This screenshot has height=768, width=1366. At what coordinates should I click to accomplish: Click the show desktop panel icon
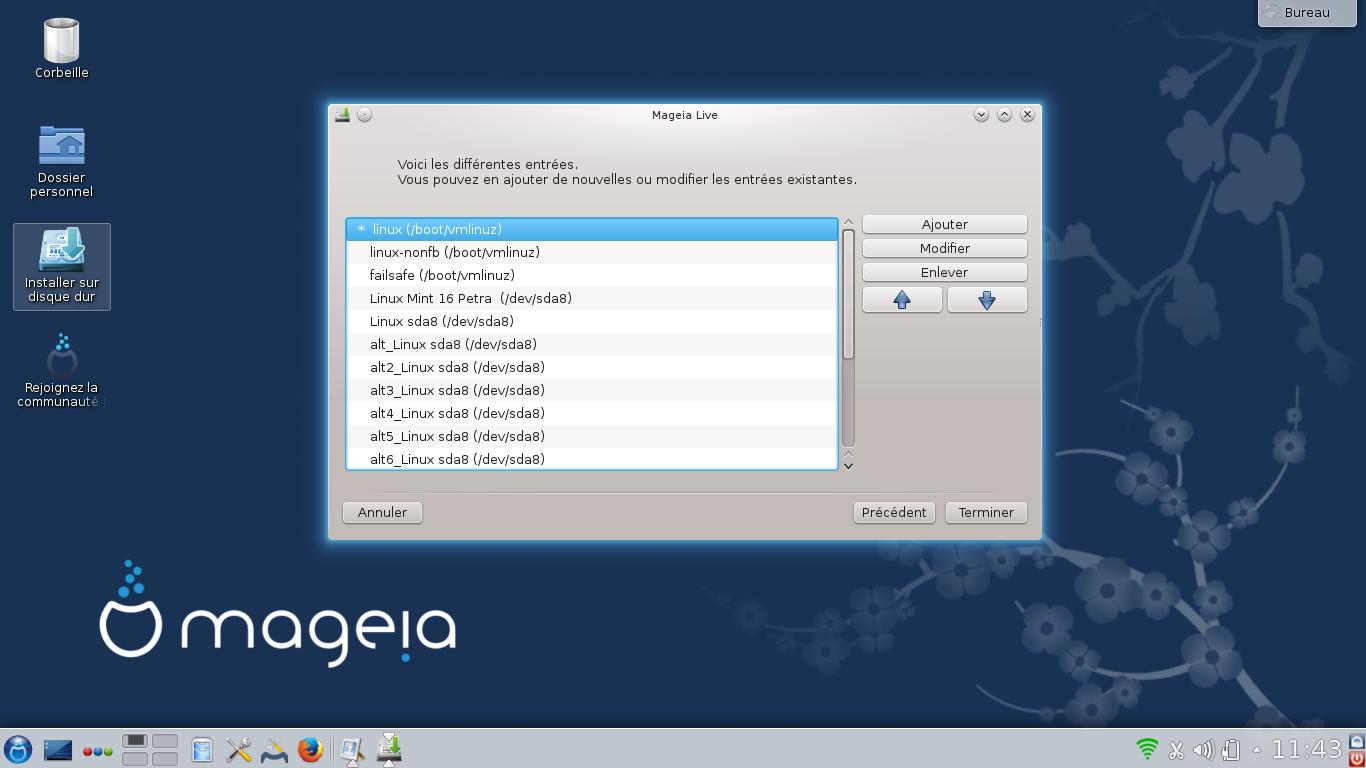point(58,750)
